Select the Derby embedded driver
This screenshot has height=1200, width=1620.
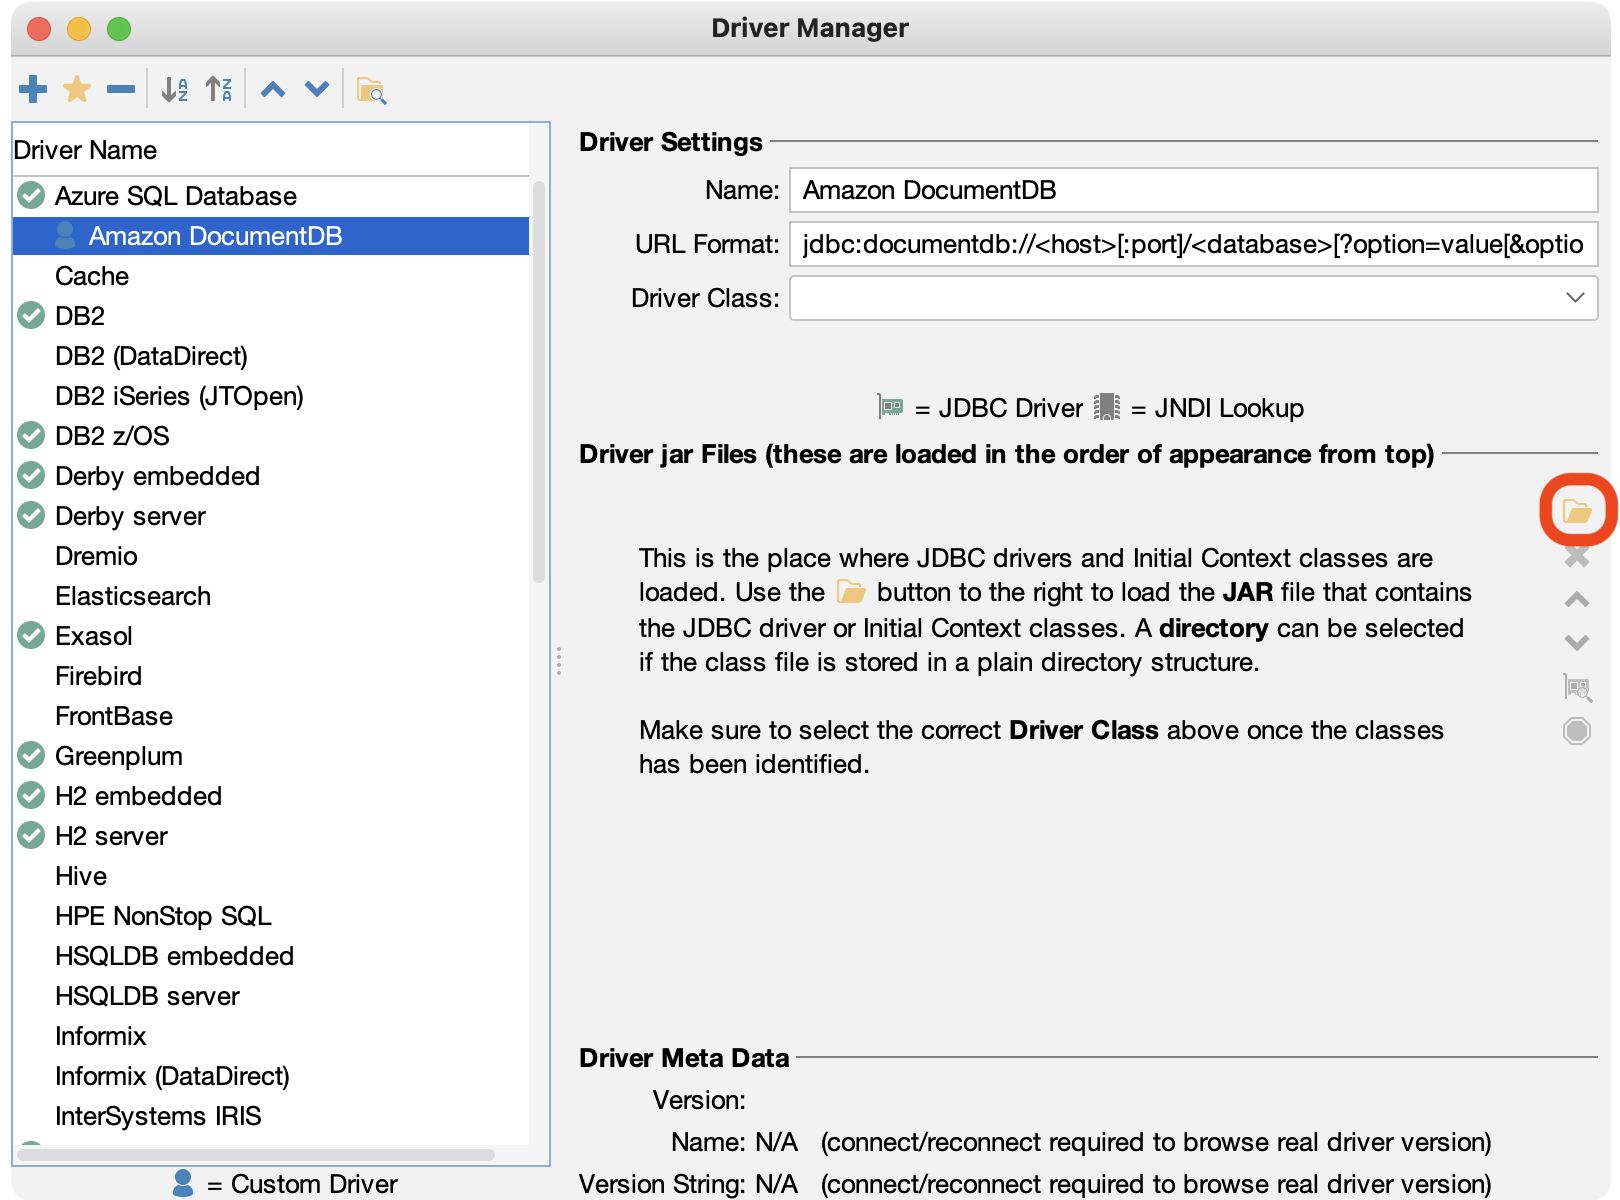coord(271,476)
